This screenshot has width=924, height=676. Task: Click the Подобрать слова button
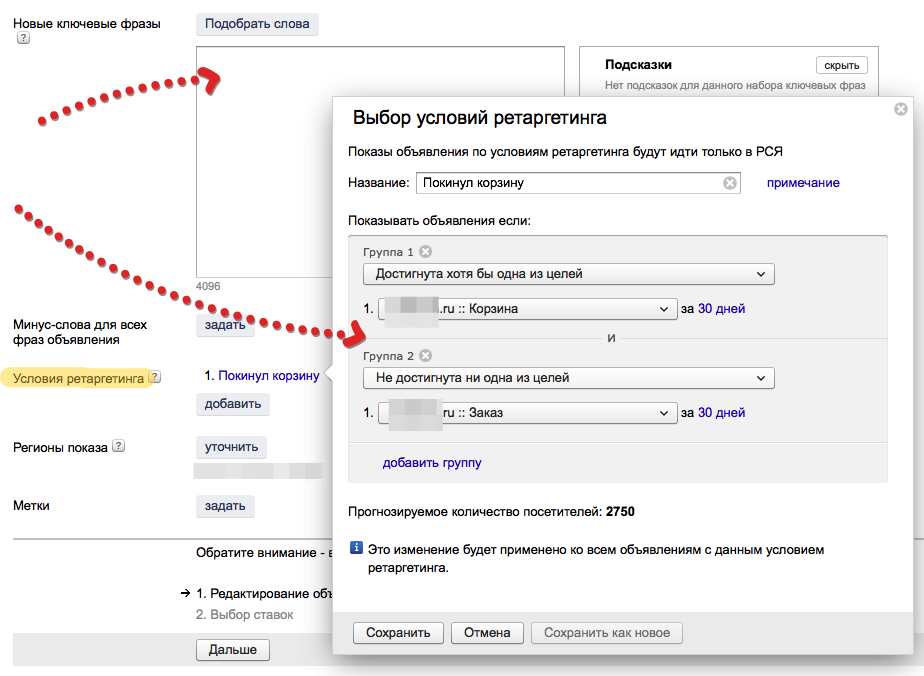coord(257,23)
